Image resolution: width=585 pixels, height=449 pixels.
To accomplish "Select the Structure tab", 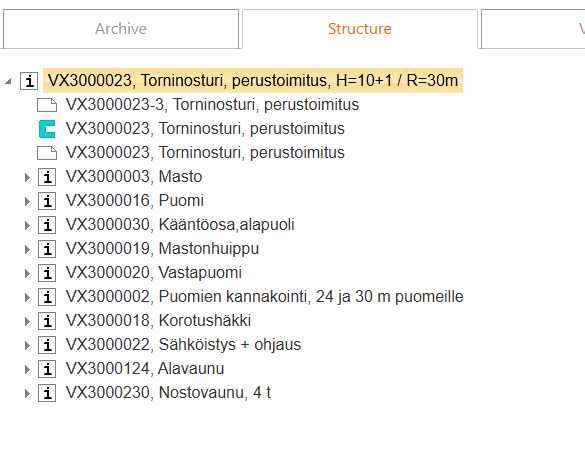I will (x=360, y=29).
